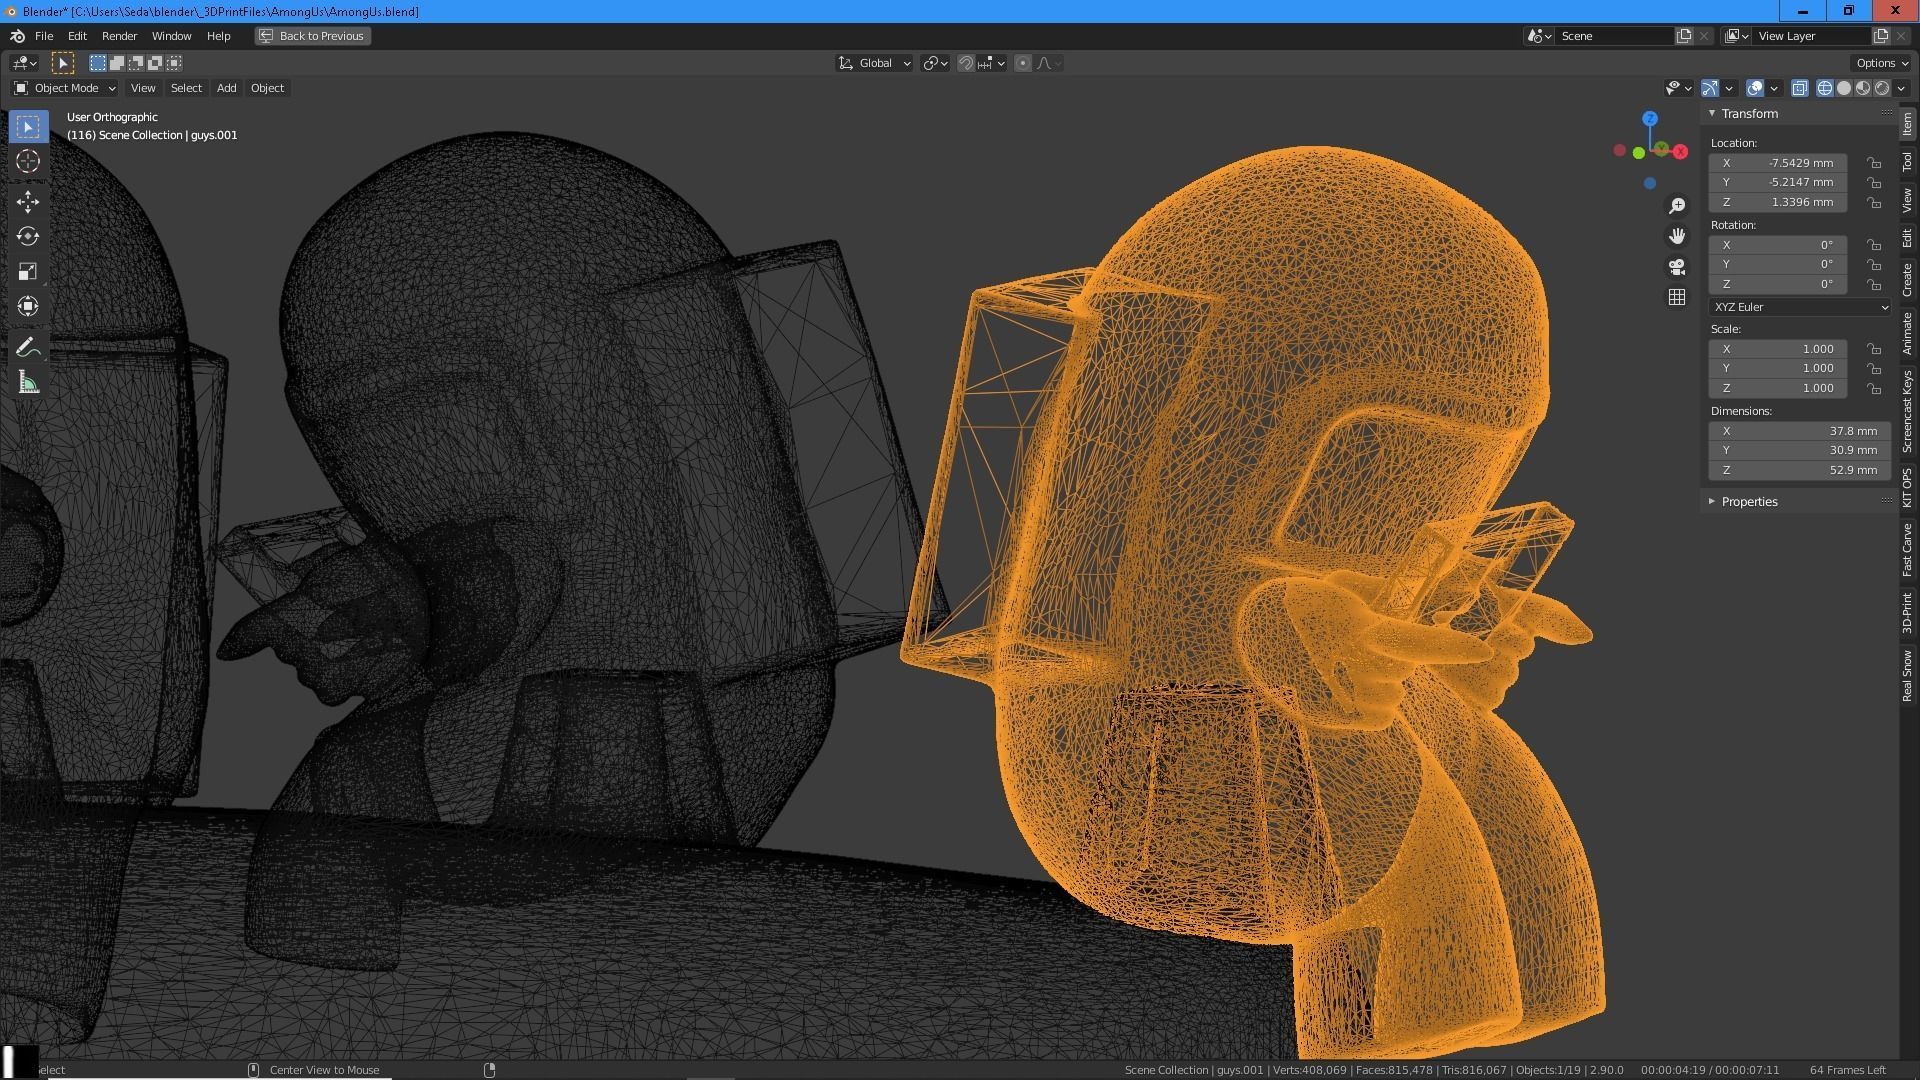Screen dimensions: 1920x1080
Task: Toggle X-Ray display
Action: point(1800,88)
